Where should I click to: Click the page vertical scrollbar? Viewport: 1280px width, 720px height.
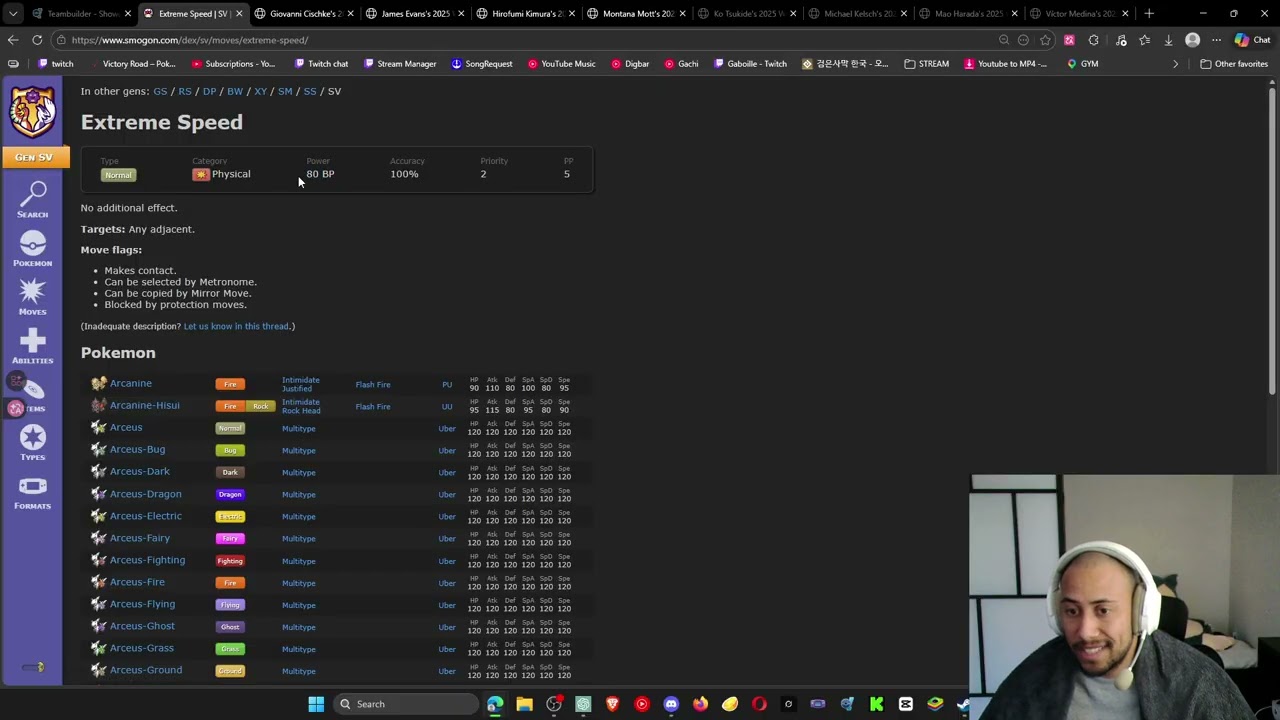tap(1272, 240)
